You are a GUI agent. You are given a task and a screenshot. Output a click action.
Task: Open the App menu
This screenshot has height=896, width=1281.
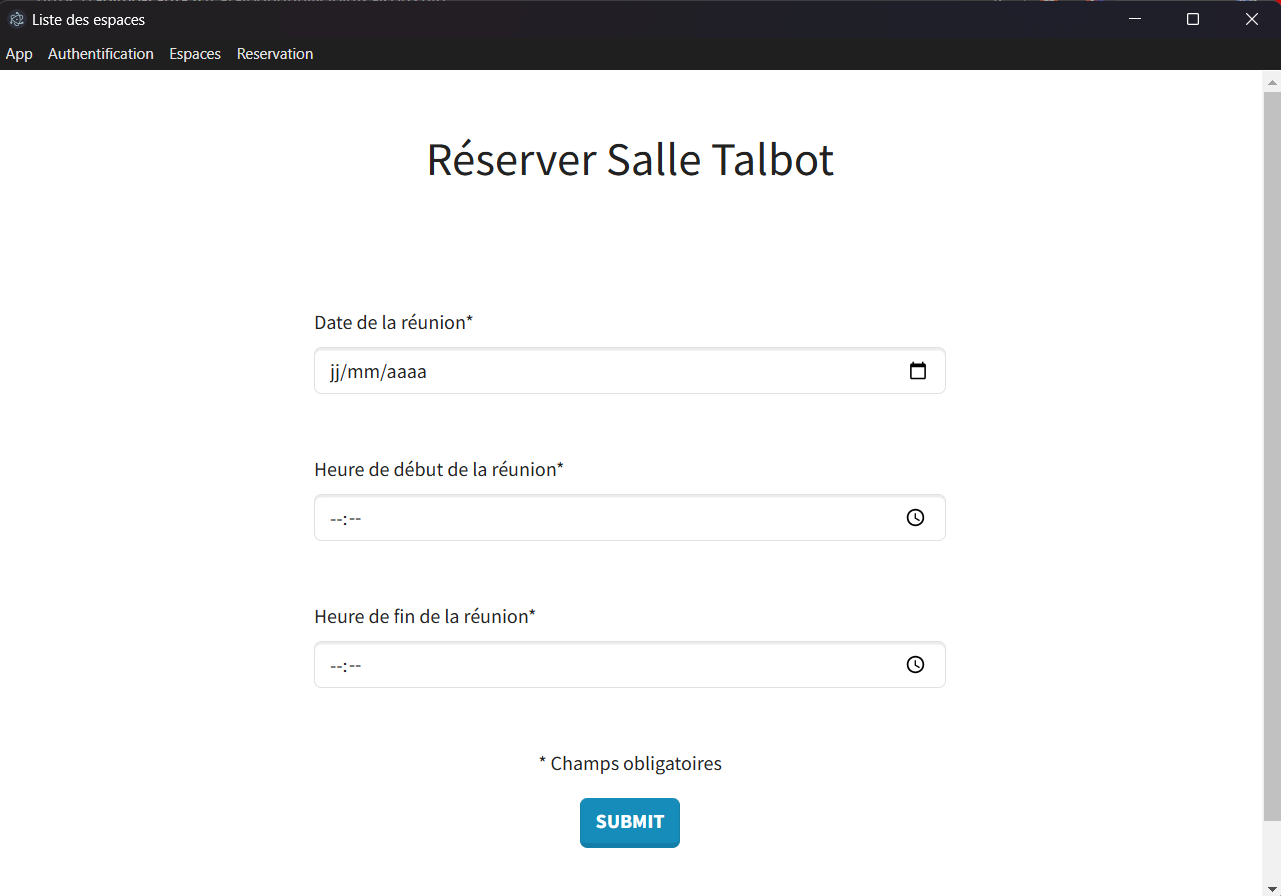[19, 54]
